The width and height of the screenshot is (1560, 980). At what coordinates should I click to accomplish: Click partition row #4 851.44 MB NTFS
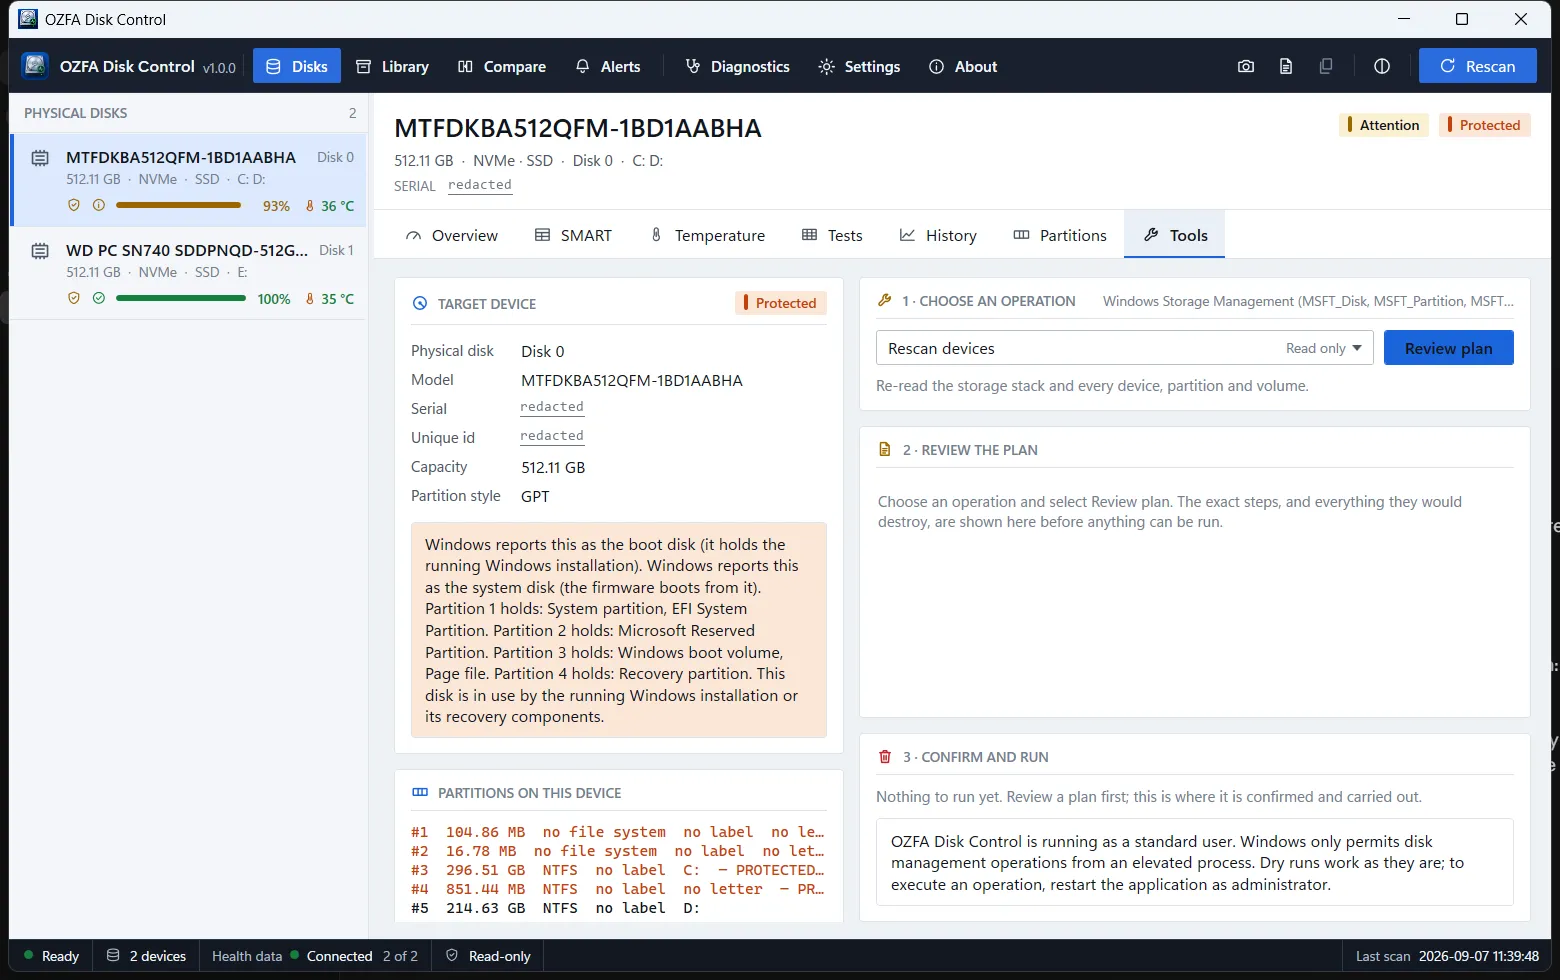(x=618, y=889)
